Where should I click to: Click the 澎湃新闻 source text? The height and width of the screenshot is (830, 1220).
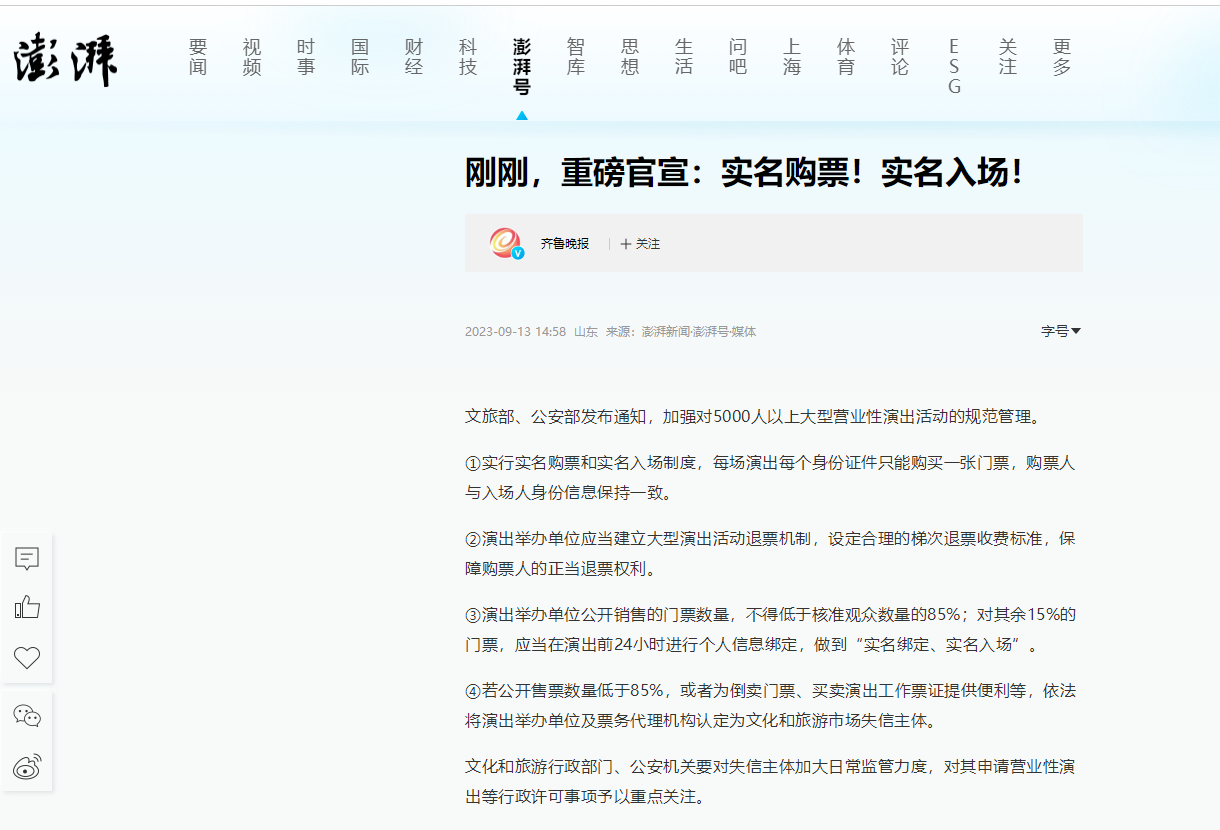click(x=665, y=332)
